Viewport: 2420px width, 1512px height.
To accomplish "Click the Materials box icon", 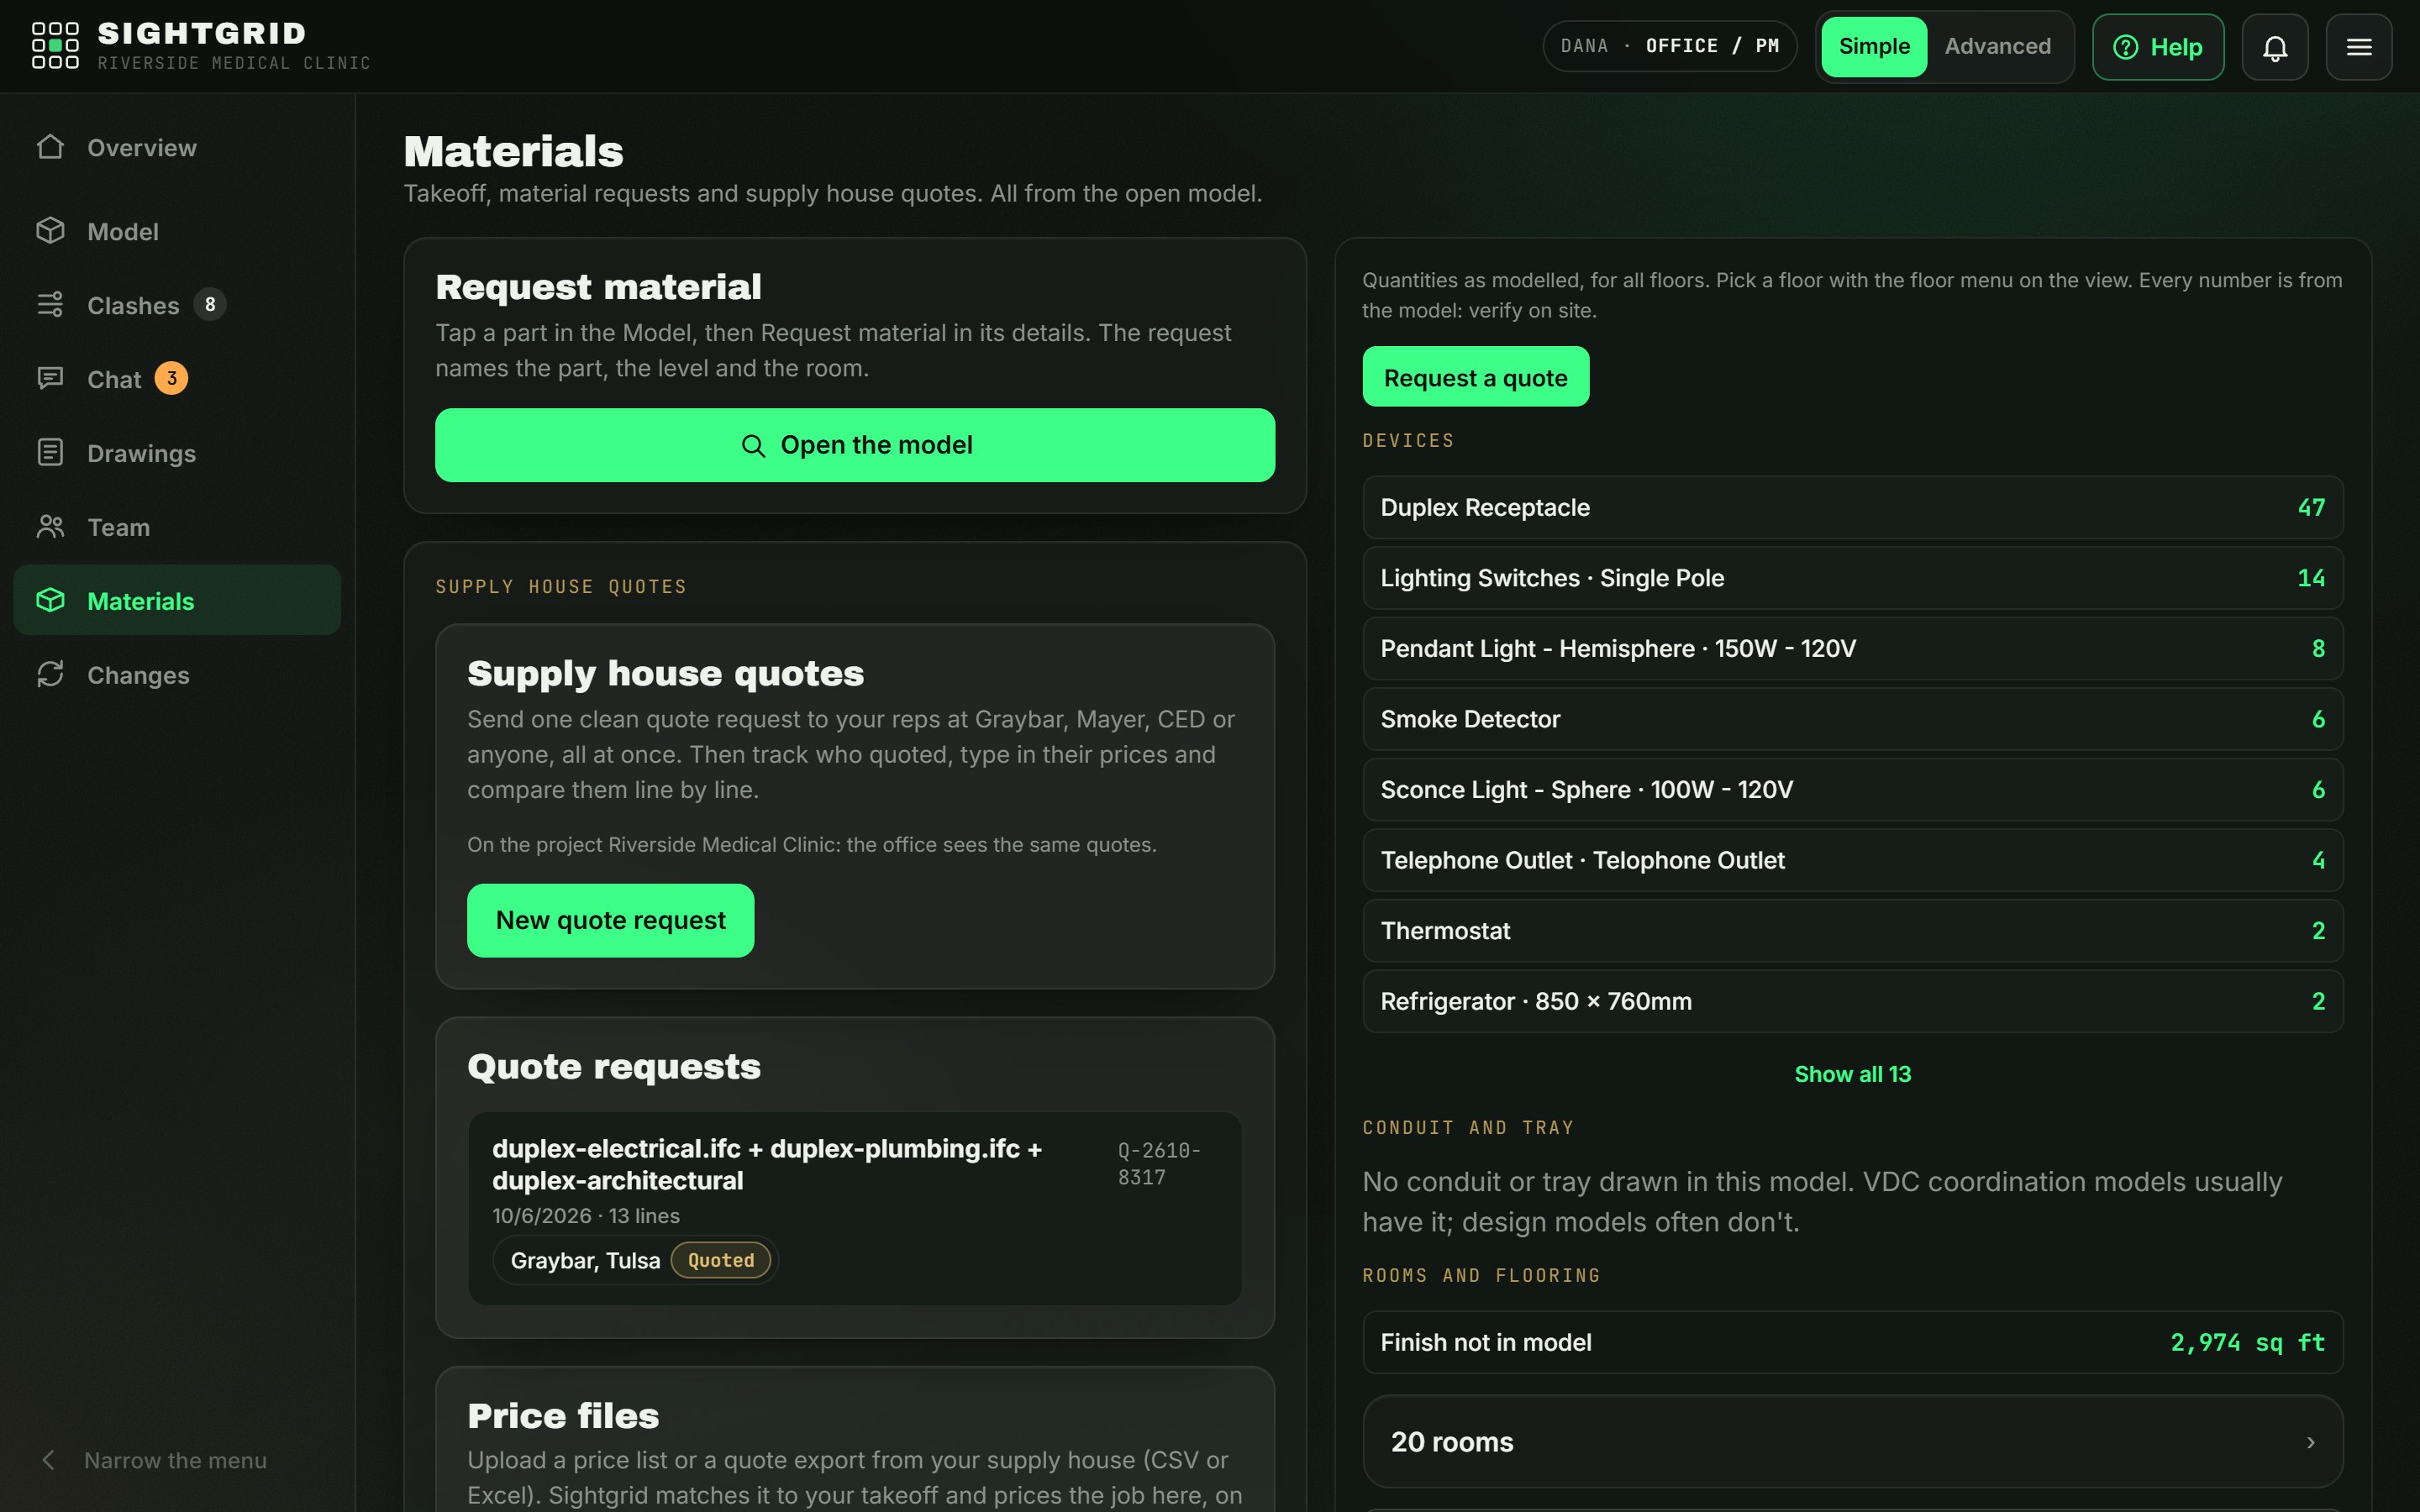I will 50,601.
